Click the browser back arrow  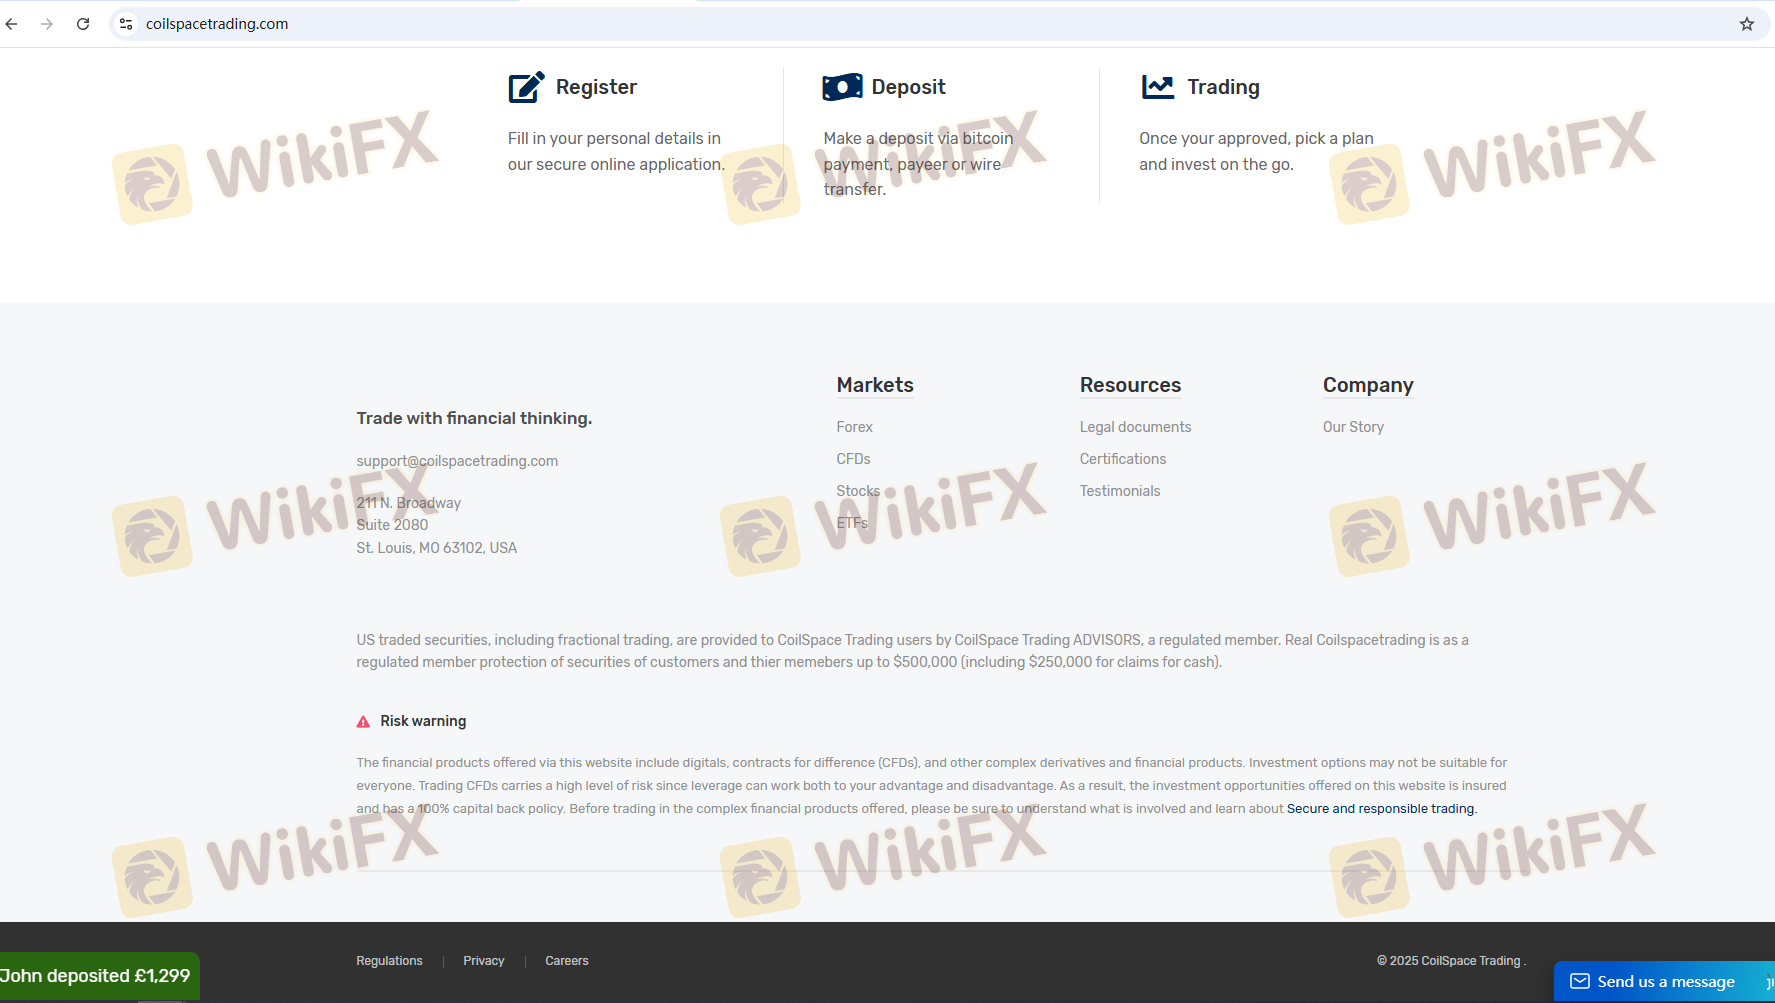[x=12, y=24]
